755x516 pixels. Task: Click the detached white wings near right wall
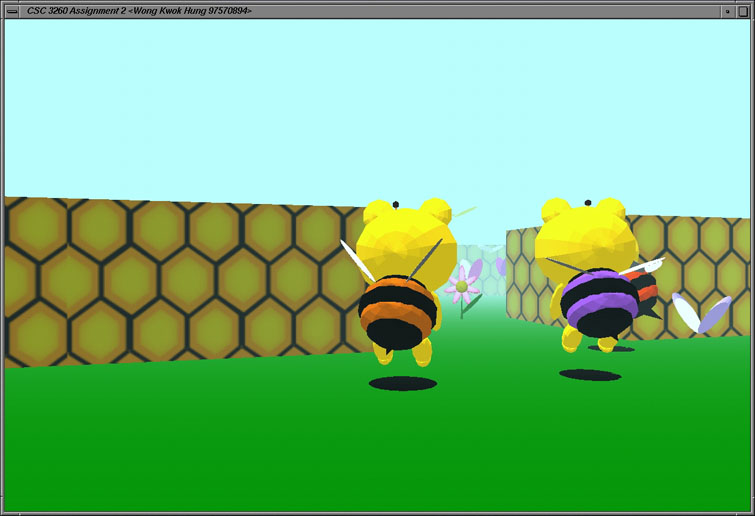[702, 312]
